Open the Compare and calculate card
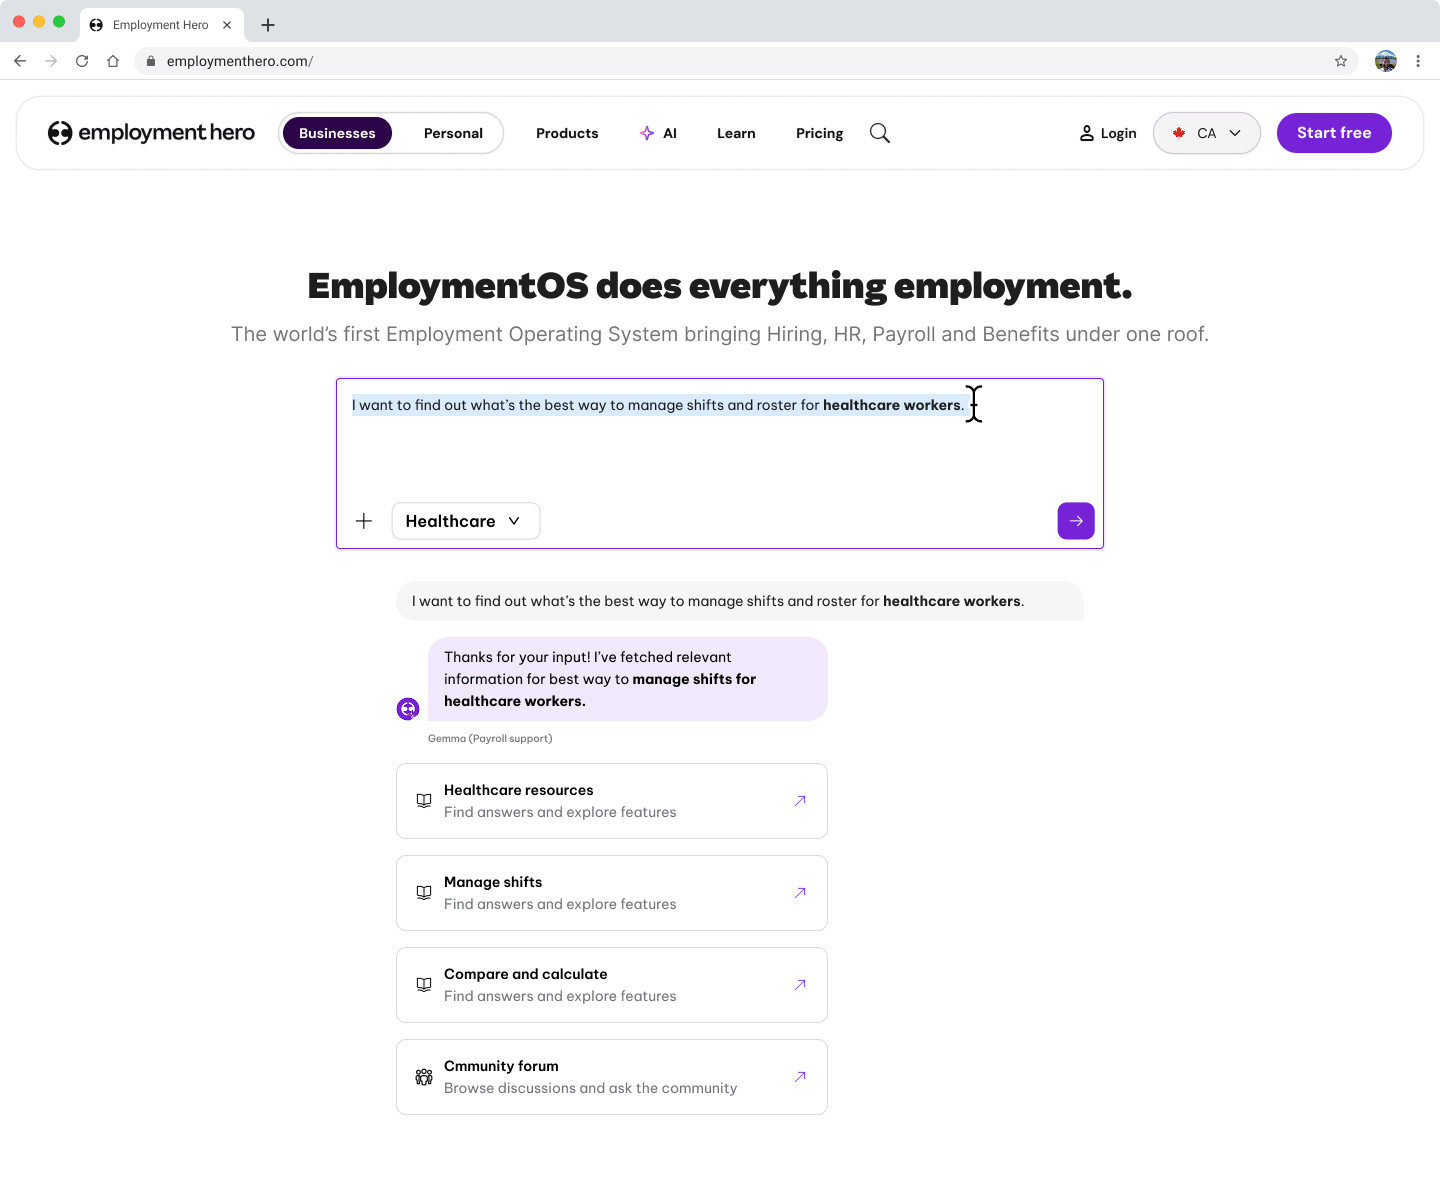Image resolution: width=1440 pixels, height=1179 pixels. (x=612, y=985)
